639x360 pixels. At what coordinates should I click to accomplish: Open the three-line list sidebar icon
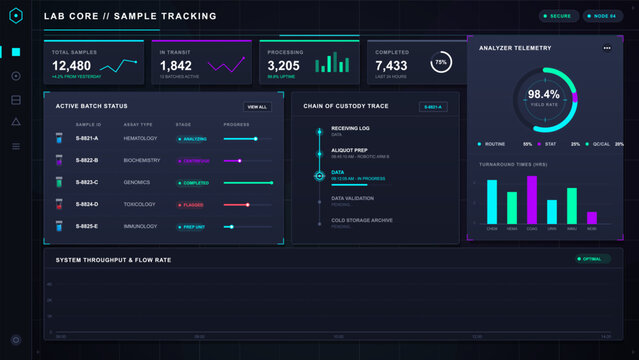click(16, 146)
